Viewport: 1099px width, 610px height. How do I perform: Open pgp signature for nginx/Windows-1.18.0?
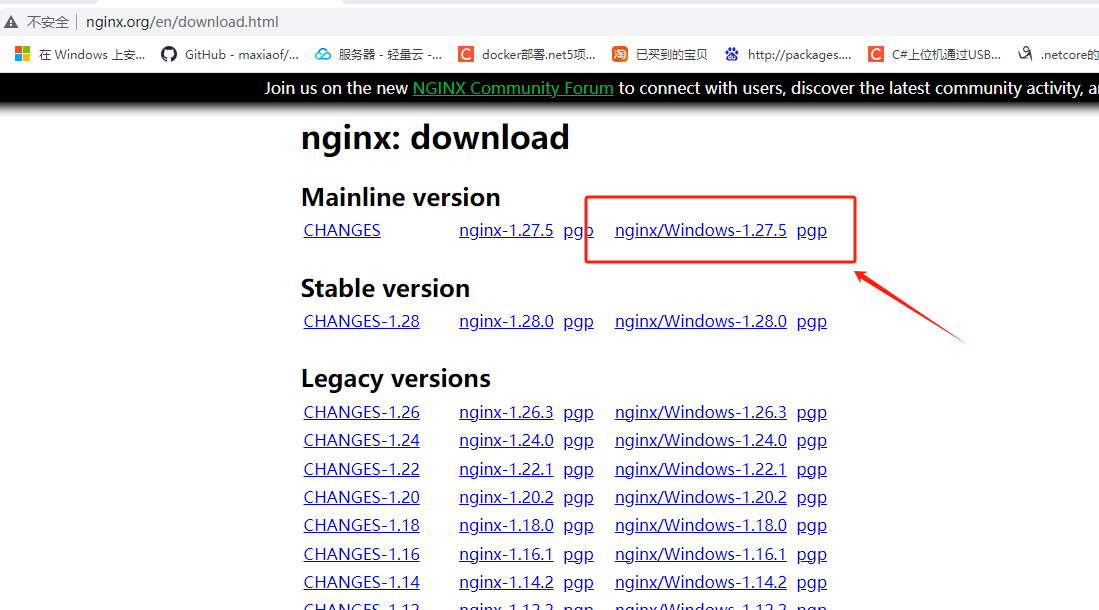click(x=812, y=527)
